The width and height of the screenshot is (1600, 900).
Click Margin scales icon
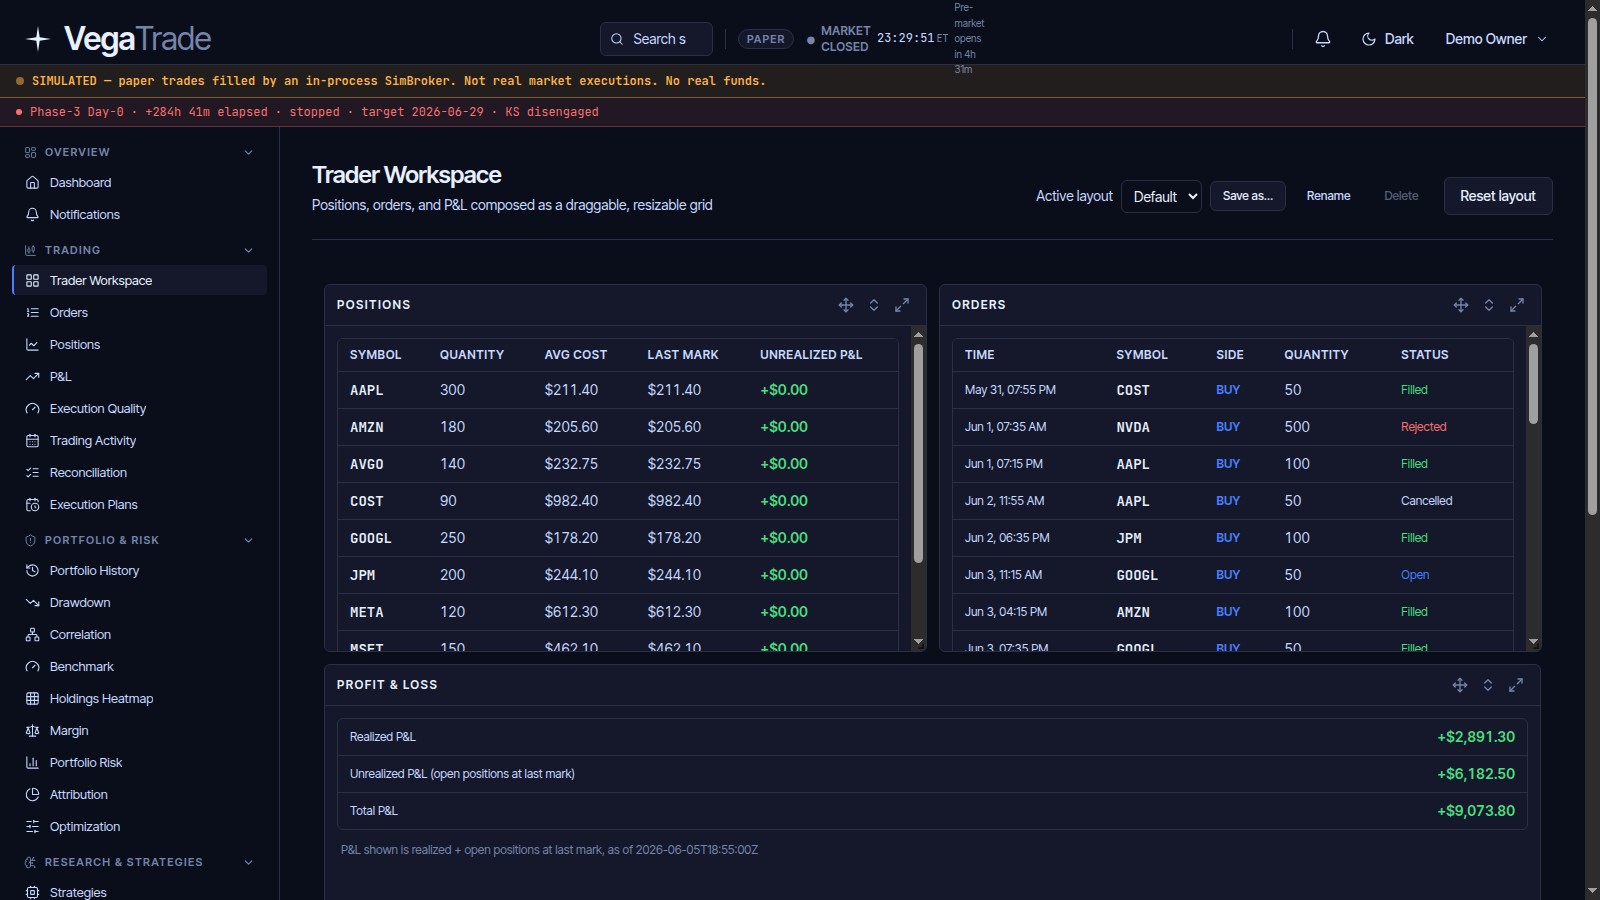[32, 731]
